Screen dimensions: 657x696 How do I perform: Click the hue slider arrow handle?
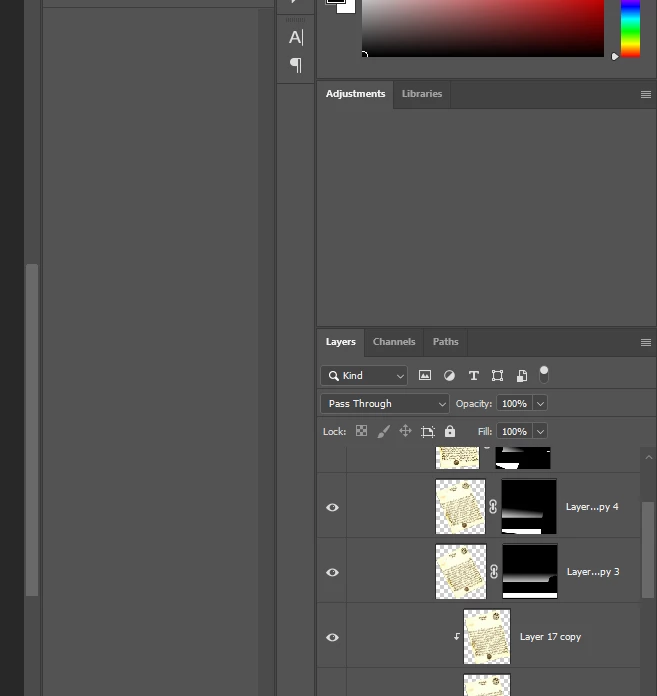point(615,56)
